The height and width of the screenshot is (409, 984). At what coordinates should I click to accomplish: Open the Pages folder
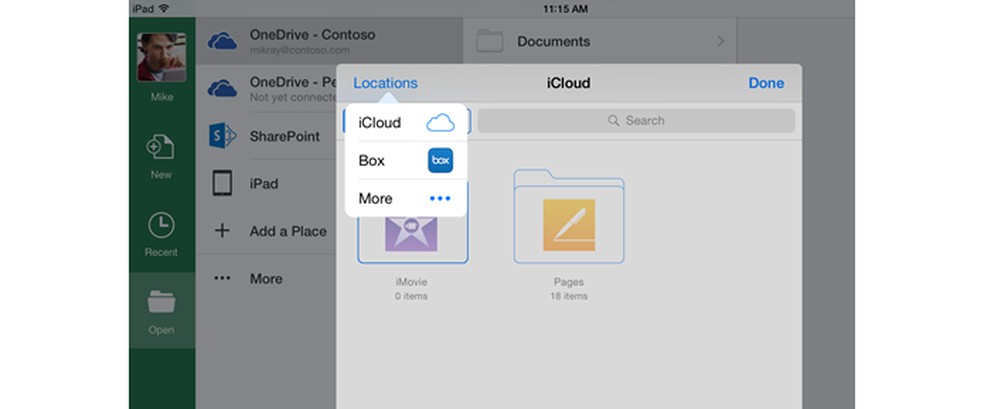tap(569, 216)
